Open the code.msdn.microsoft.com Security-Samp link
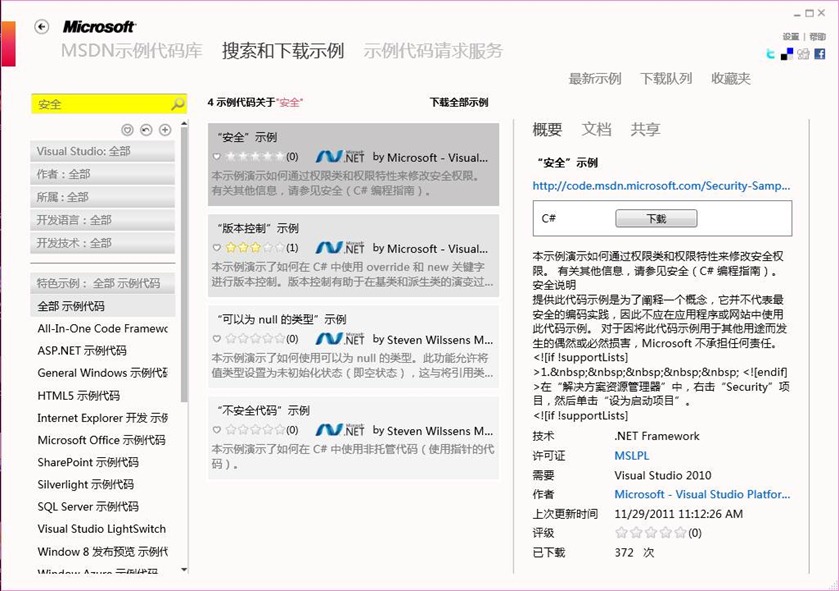Image resolution: width=839 pixels, height=591 pixels. click(661, 186)
